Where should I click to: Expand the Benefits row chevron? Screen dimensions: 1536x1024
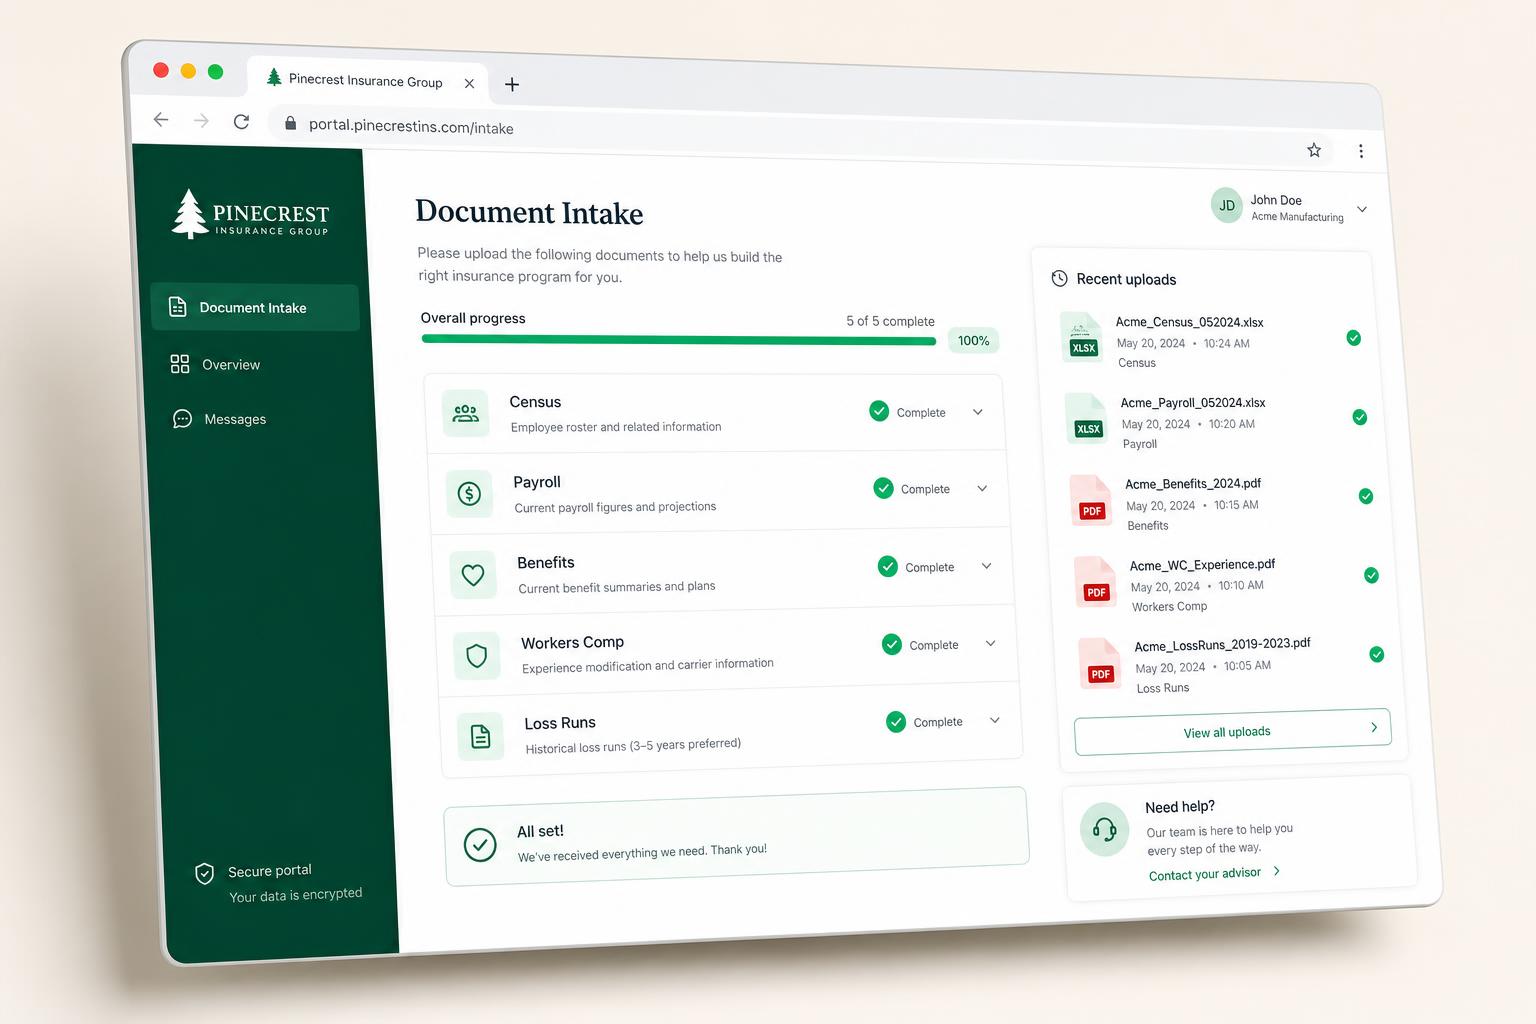(x=986, y=566)
